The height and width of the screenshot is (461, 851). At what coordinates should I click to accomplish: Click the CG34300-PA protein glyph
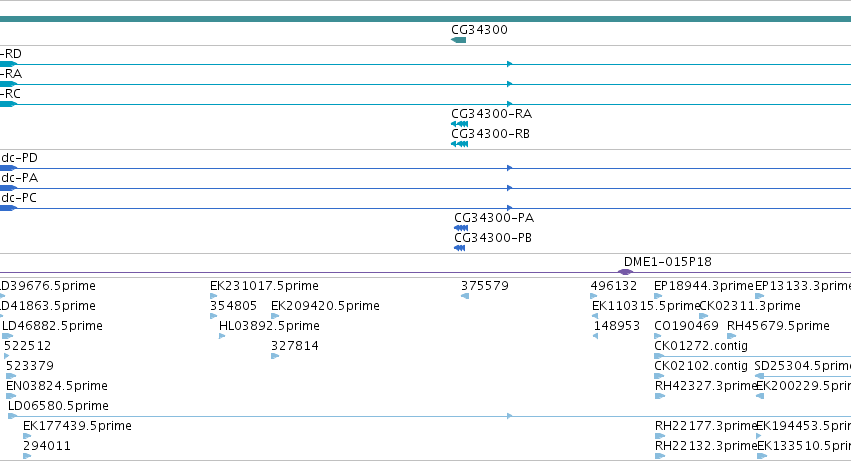(461, 228)
